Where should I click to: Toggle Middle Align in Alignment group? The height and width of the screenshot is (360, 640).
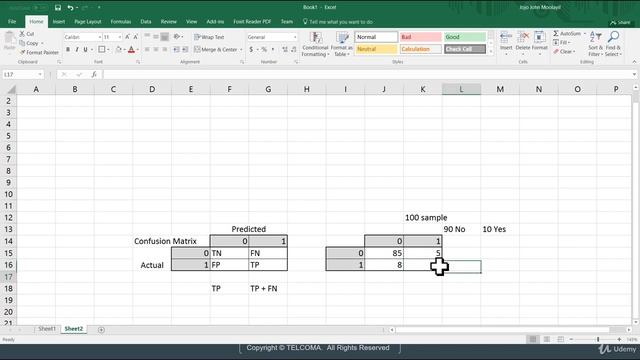tap(156, 37)
